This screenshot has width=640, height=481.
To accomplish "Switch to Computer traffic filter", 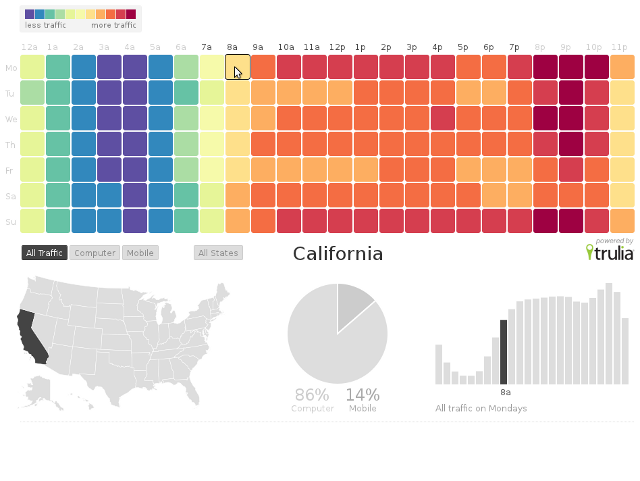I will [95, 253].
